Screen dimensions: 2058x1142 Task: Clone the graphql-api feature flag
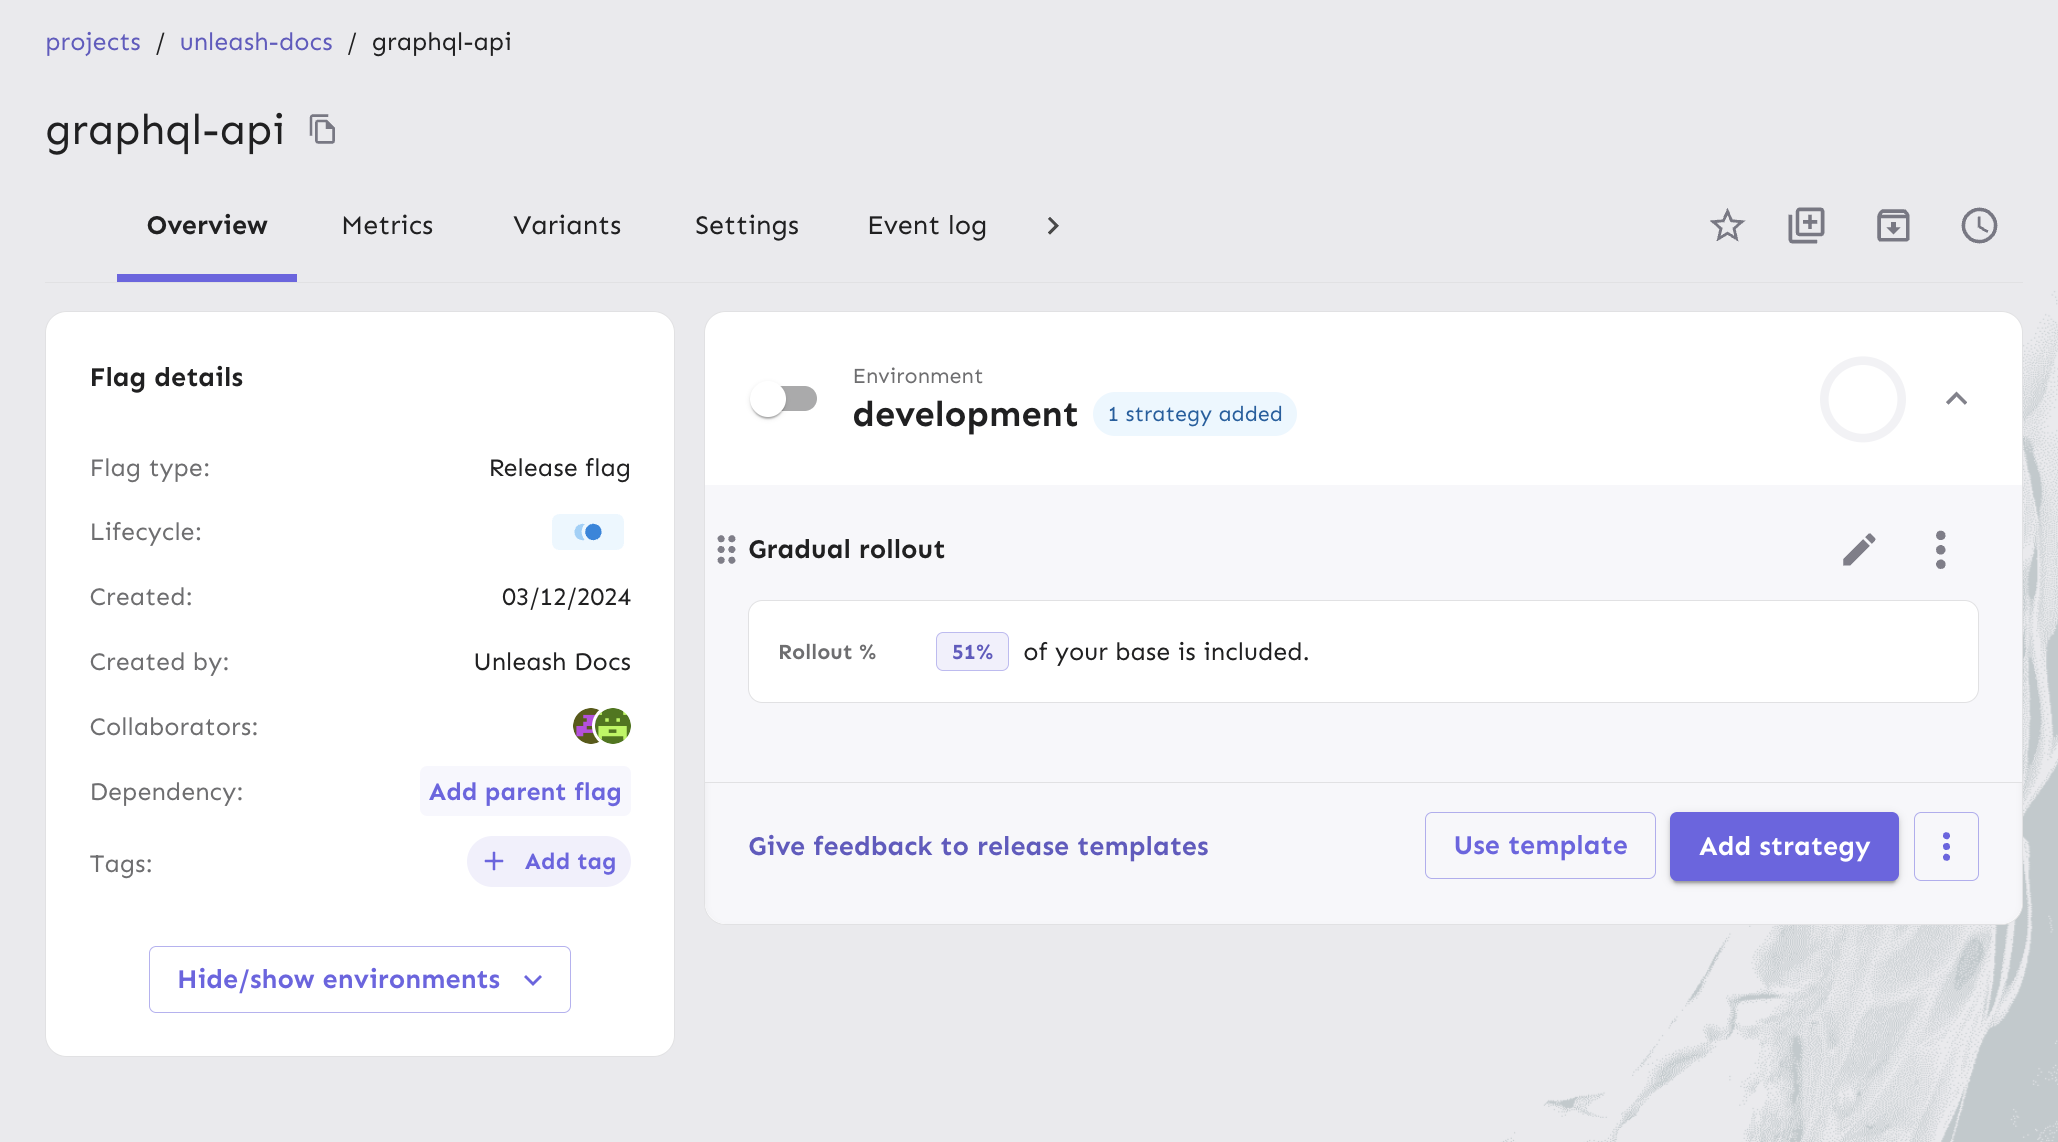point(1806,226)
